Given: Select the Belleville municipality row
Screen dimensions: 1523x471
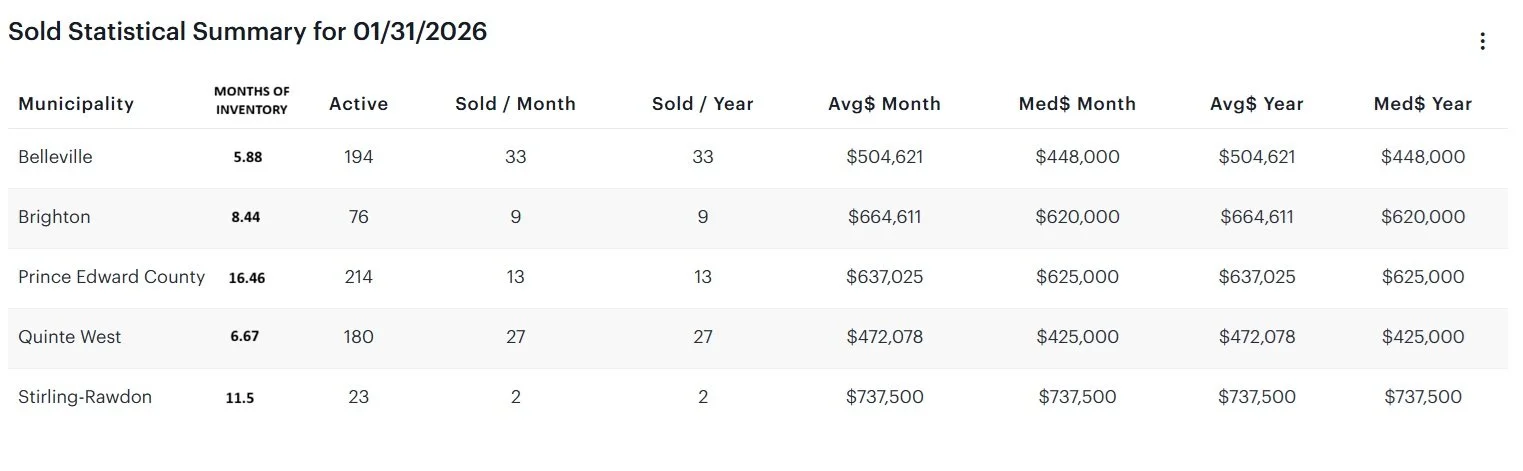Looking at the screenshot, I should point(55,157).
